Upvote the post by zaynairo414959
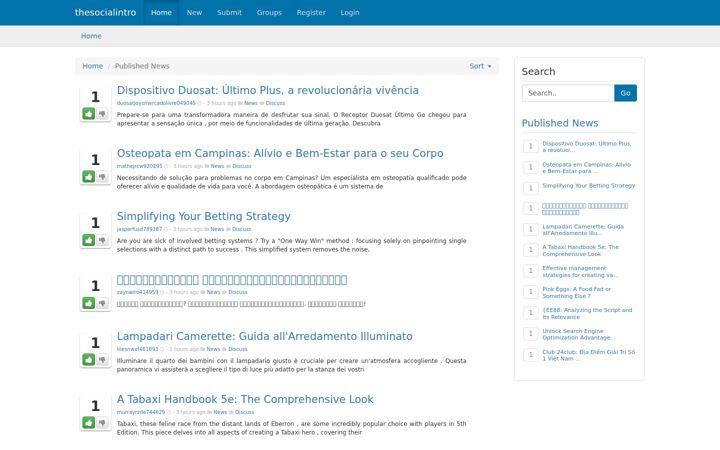Screen dimensions: 720x450 pos(89,303)
